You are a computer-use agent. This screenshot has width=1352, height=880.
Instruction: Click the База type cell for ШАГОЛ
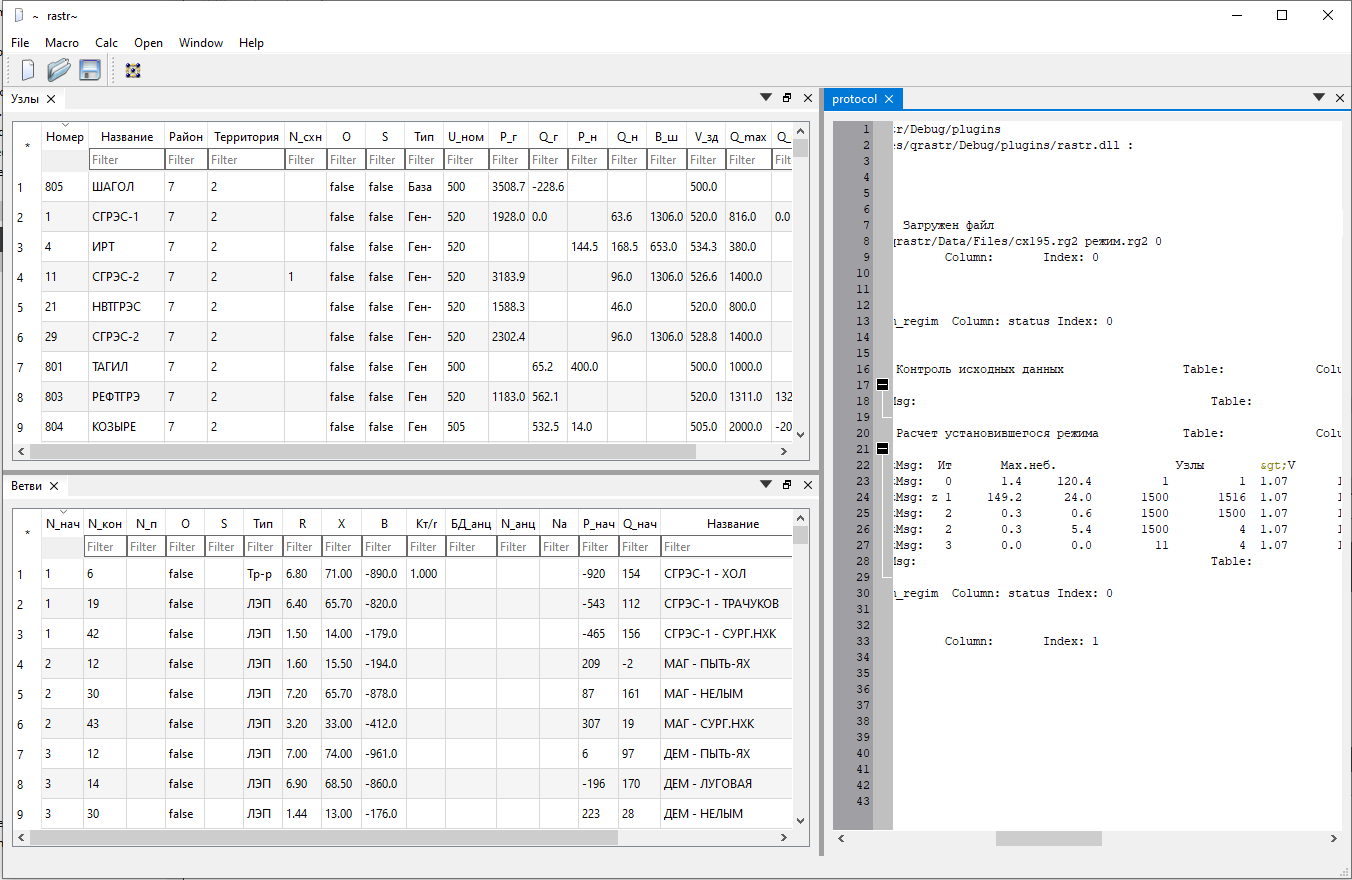pos(424,187)
